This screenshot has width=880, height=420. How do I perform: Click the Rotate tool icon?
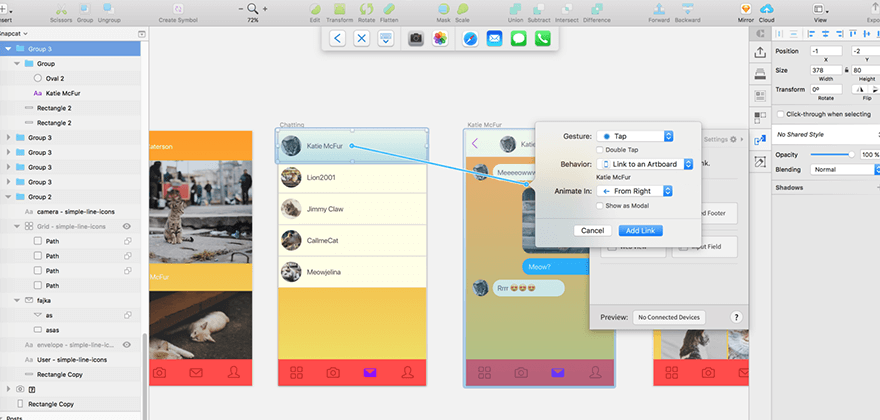(x=366, y=9)
